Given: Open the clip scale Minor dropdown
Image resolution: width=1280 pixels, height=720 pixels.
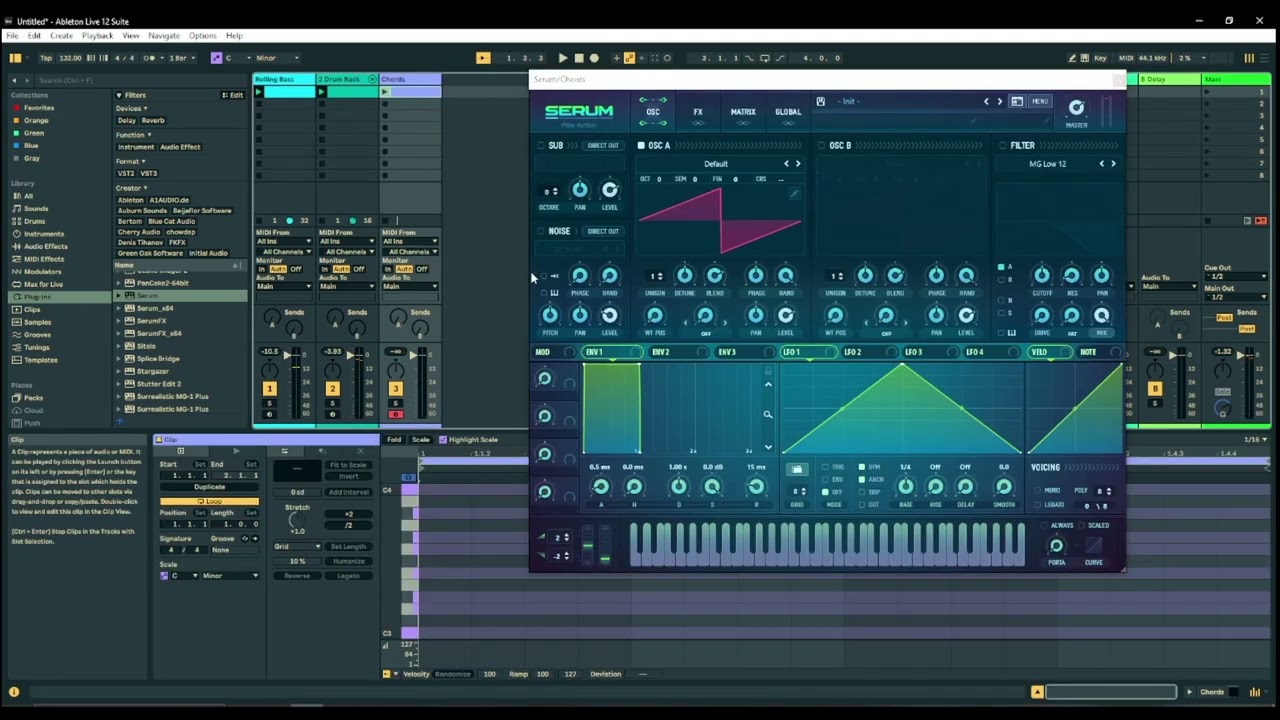Looking at the screenshot, I should click(231, 576).
